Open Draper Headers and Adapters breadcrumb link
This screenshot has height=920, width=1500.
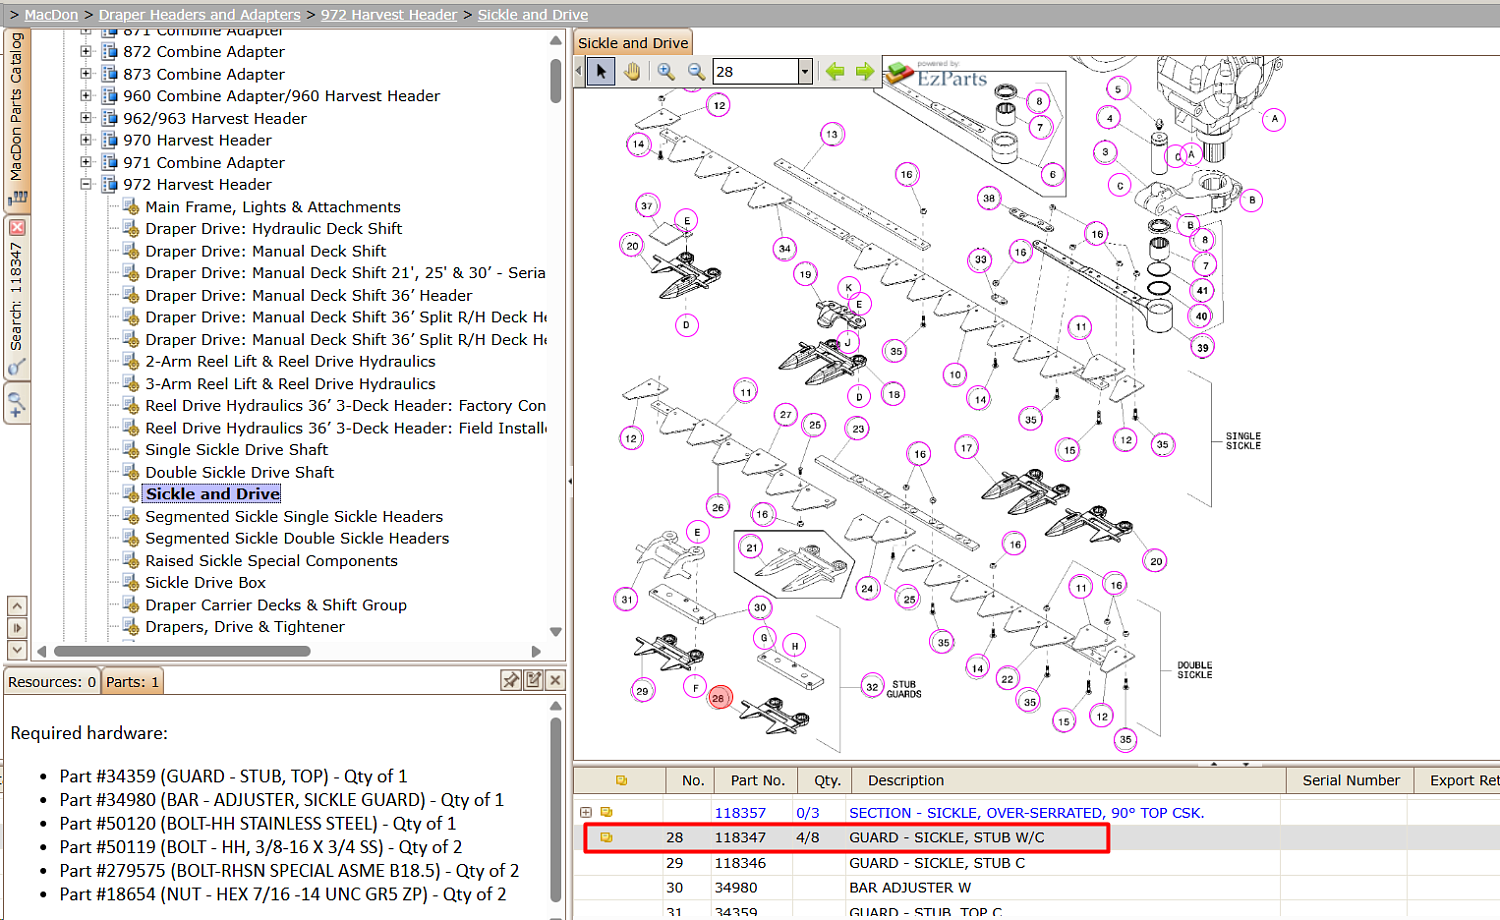click(199, 15)
